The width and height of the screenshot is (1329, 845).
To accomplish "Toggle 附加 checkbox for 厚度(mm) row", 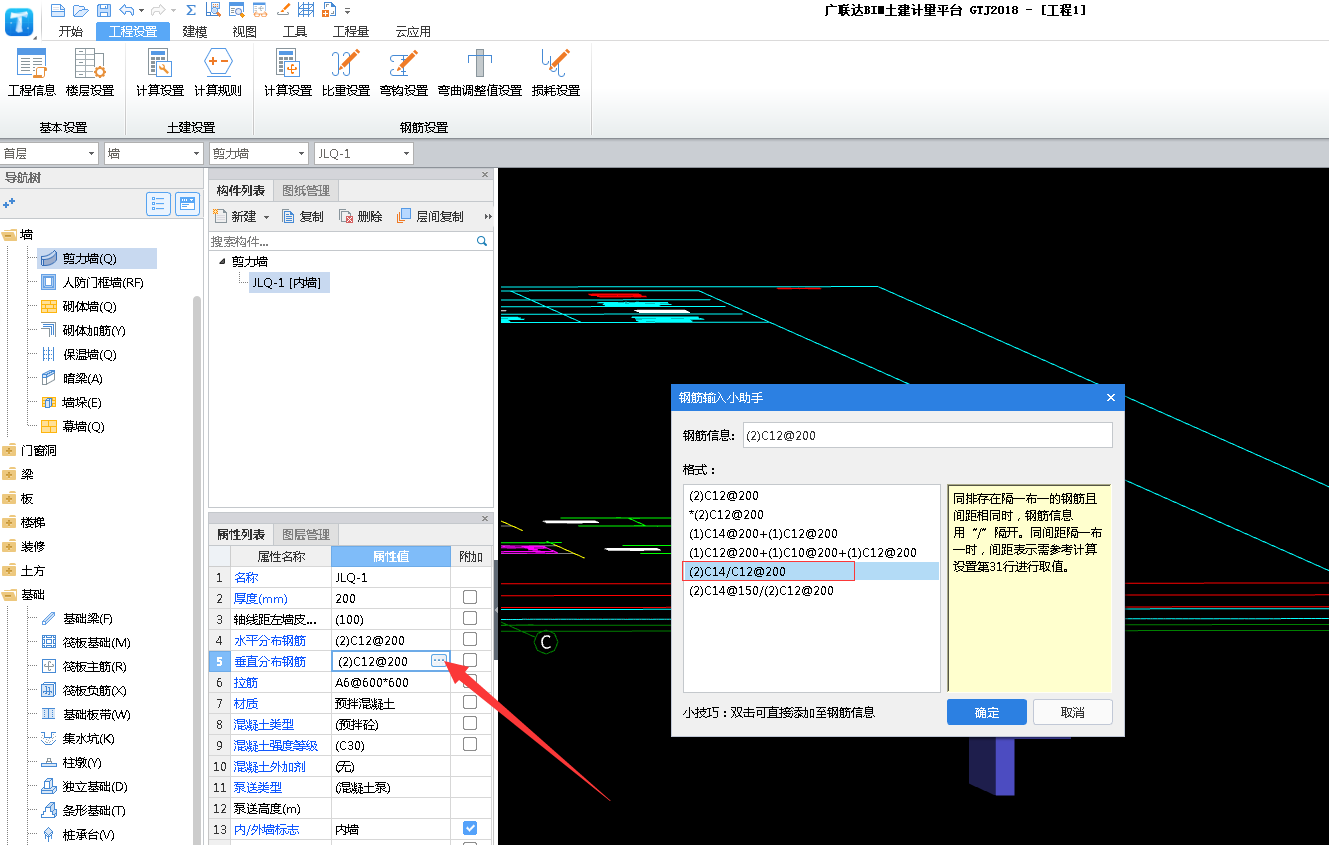I will [470, 597].
